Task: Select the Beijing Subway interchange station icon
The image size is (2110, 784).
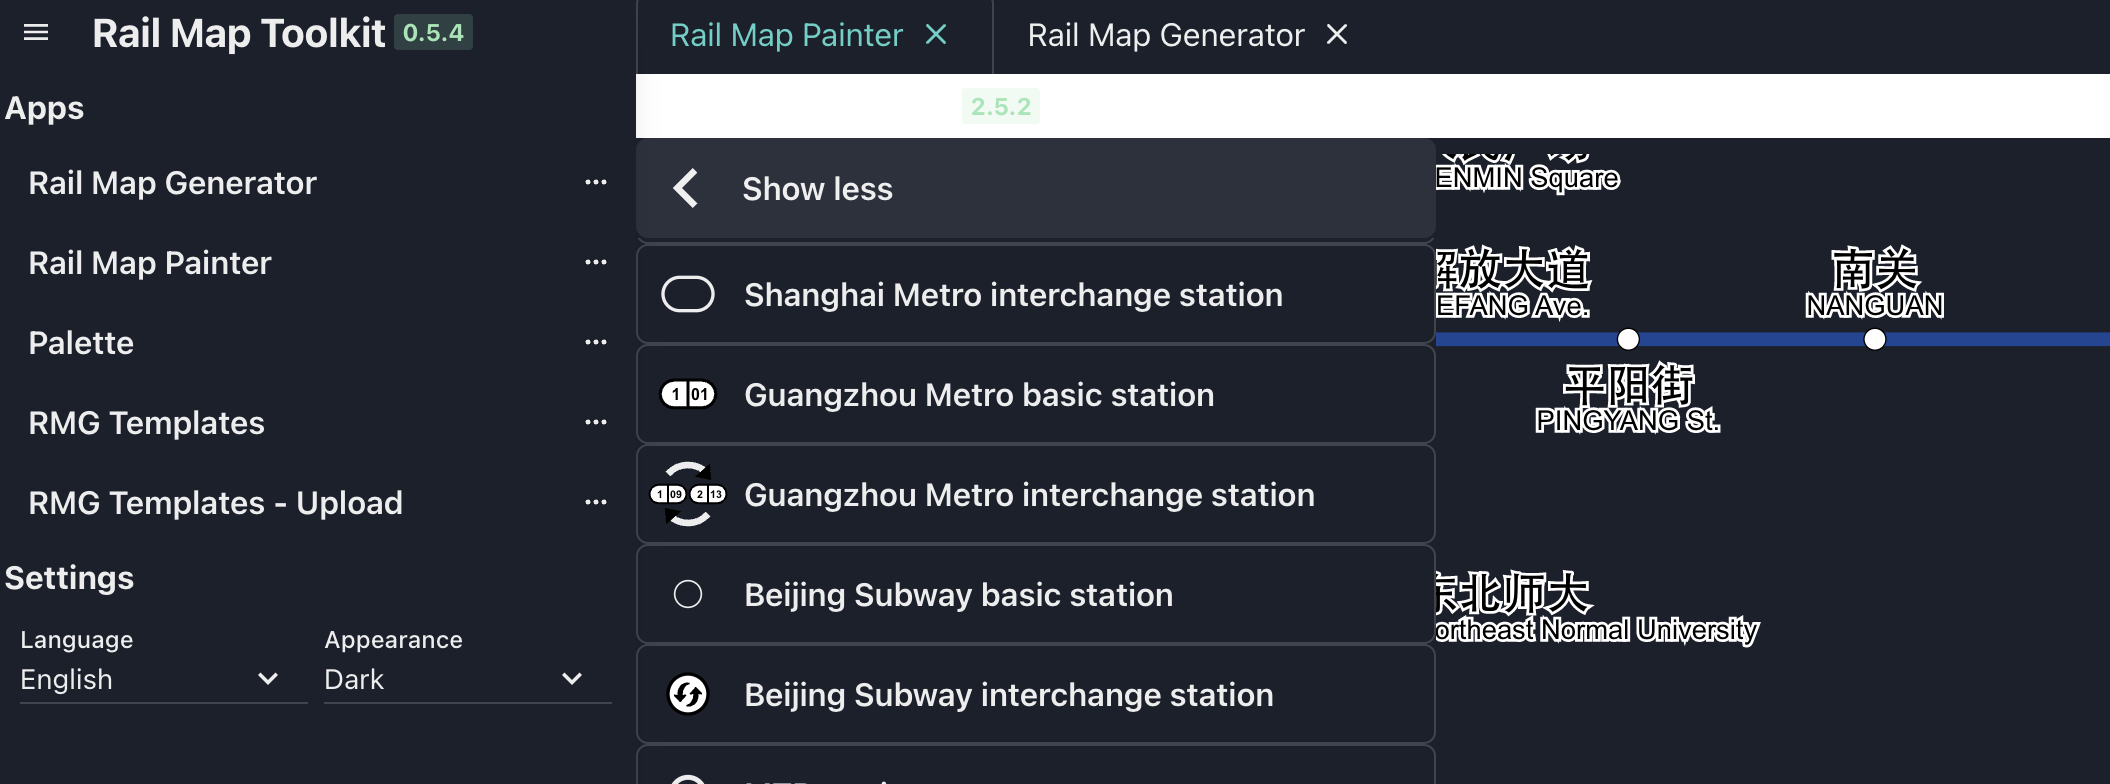Action: (x=687, y=693)
